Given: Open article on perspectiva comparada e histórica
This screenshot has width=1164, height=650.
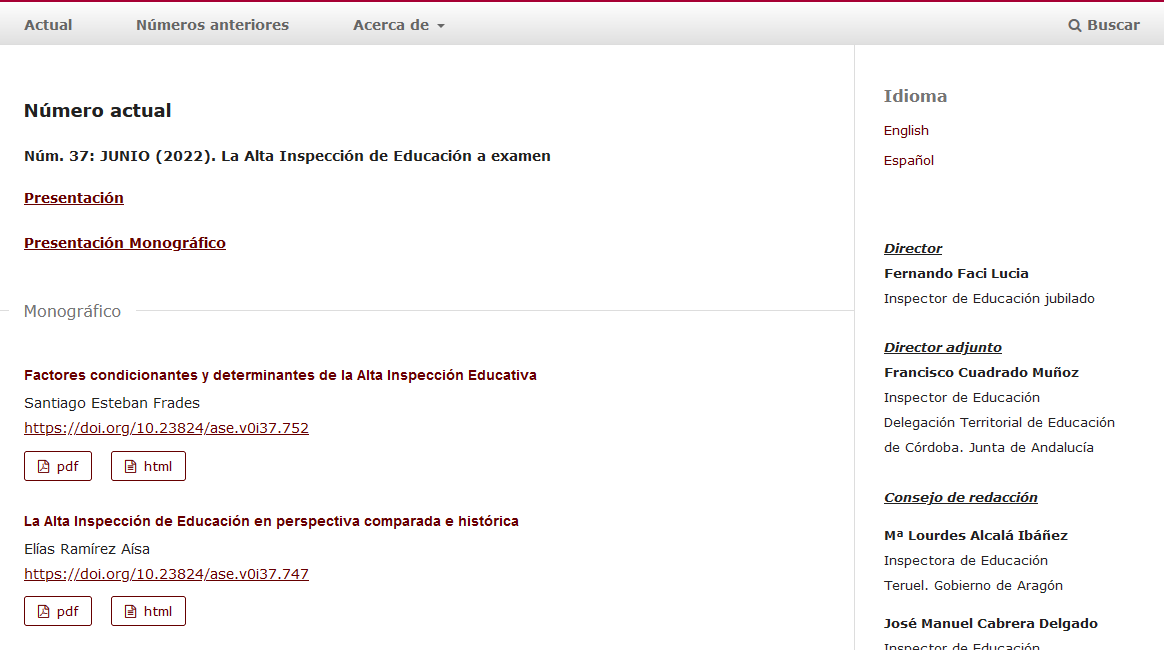Looking at the screenshot, I should pos(271,521).
